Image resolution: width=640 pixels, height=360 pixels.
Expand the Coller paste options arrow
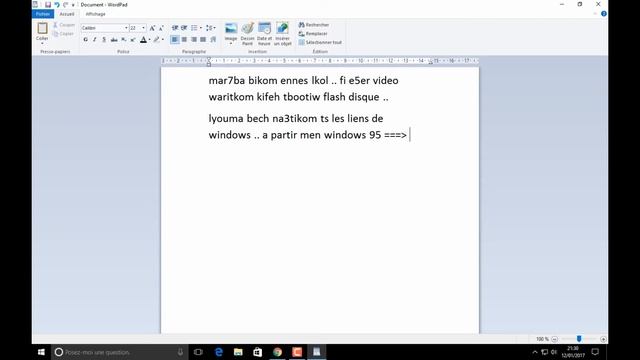coord(42,43)
